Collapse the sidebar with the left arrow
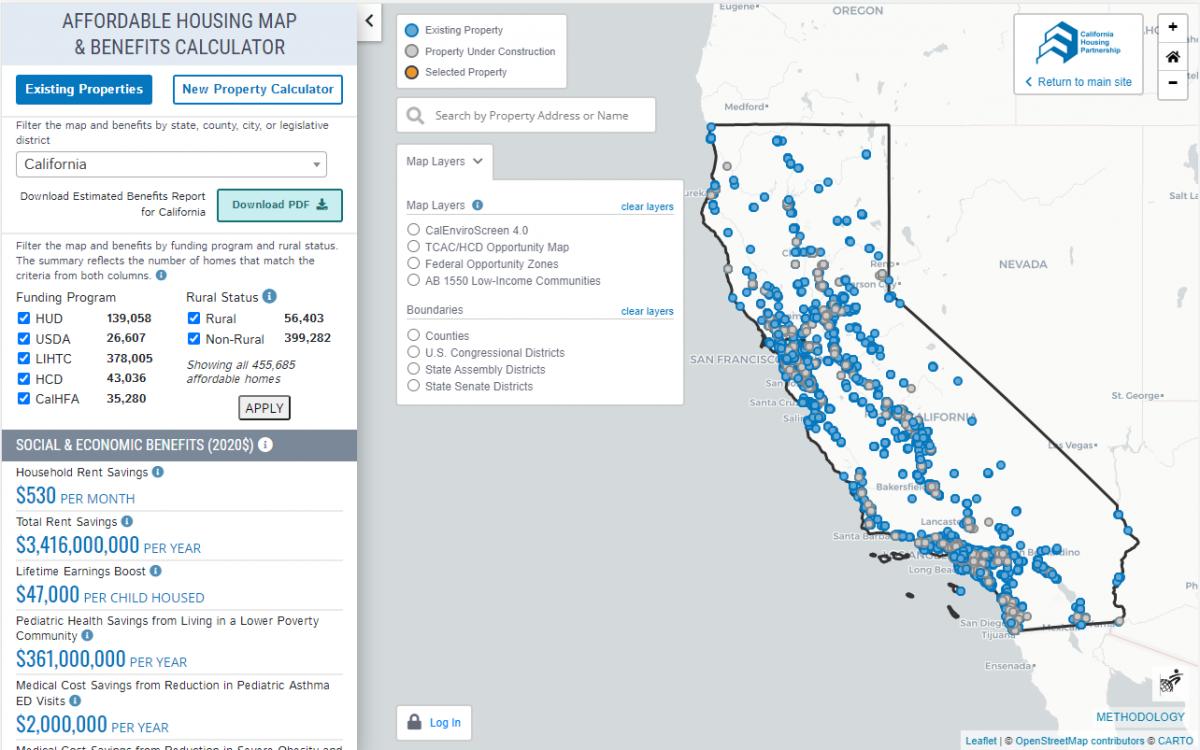 pyautogui.click(x=369, y=20)
